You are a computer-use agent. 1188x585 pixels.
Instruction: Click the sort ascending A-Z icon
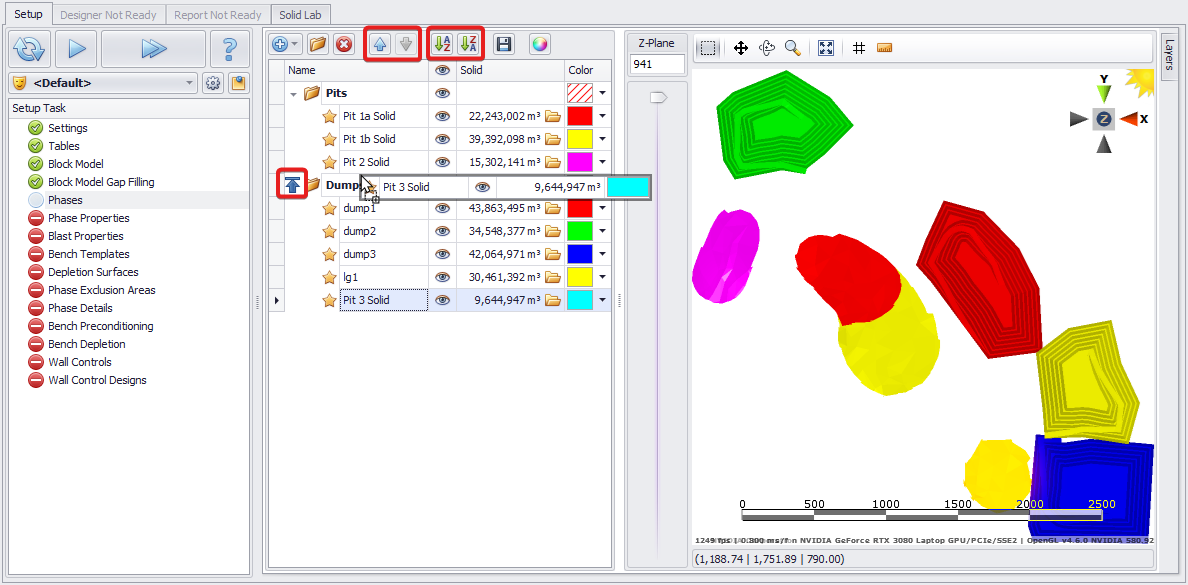point(442,44)
